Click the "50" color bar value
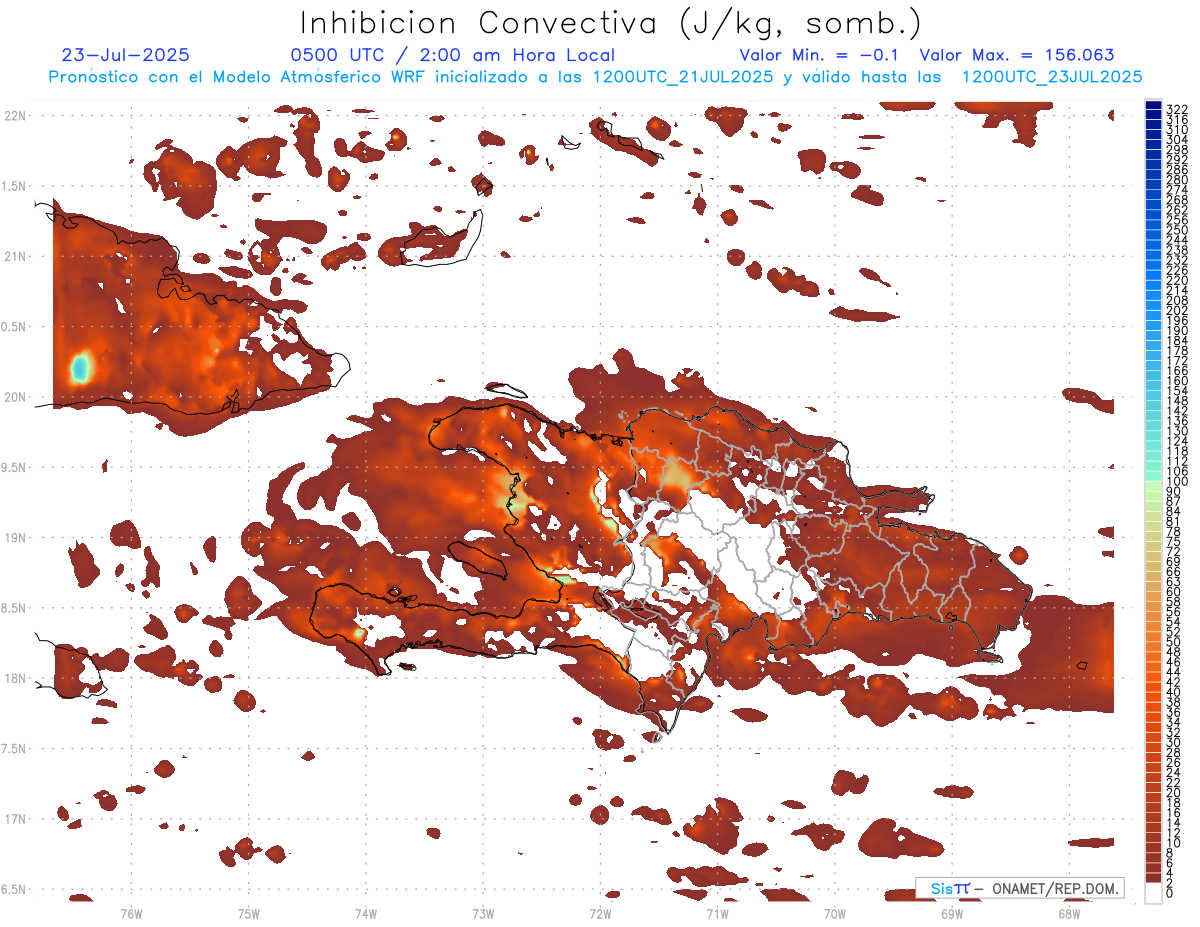Viewport: 1200px width, 927px height. pyautogui.click(x=1173, y=642)
